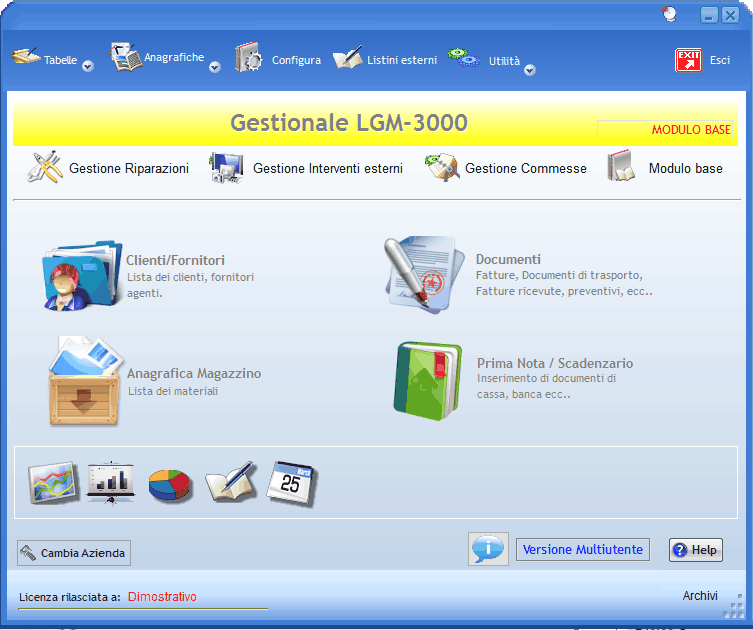The image size is (753, 630).
Task: Close the application window
Action: (730, 15)
